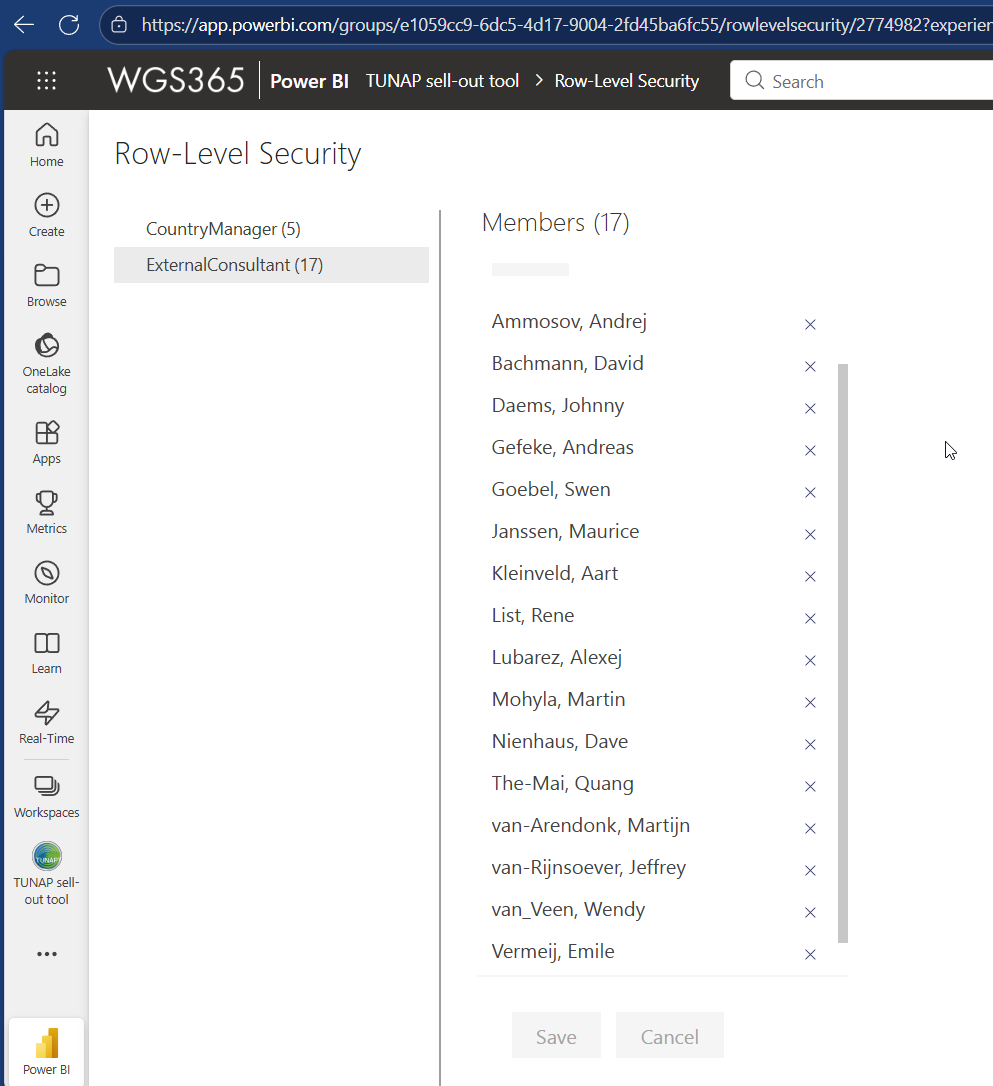Open the Browse section
Viewport: 993px width, 1086px height.
pos(46,285)
